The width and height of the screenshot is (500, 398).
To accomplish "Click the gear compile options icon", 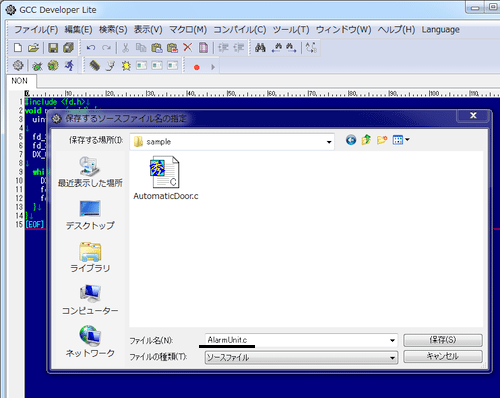I will [x=18, y=65].
